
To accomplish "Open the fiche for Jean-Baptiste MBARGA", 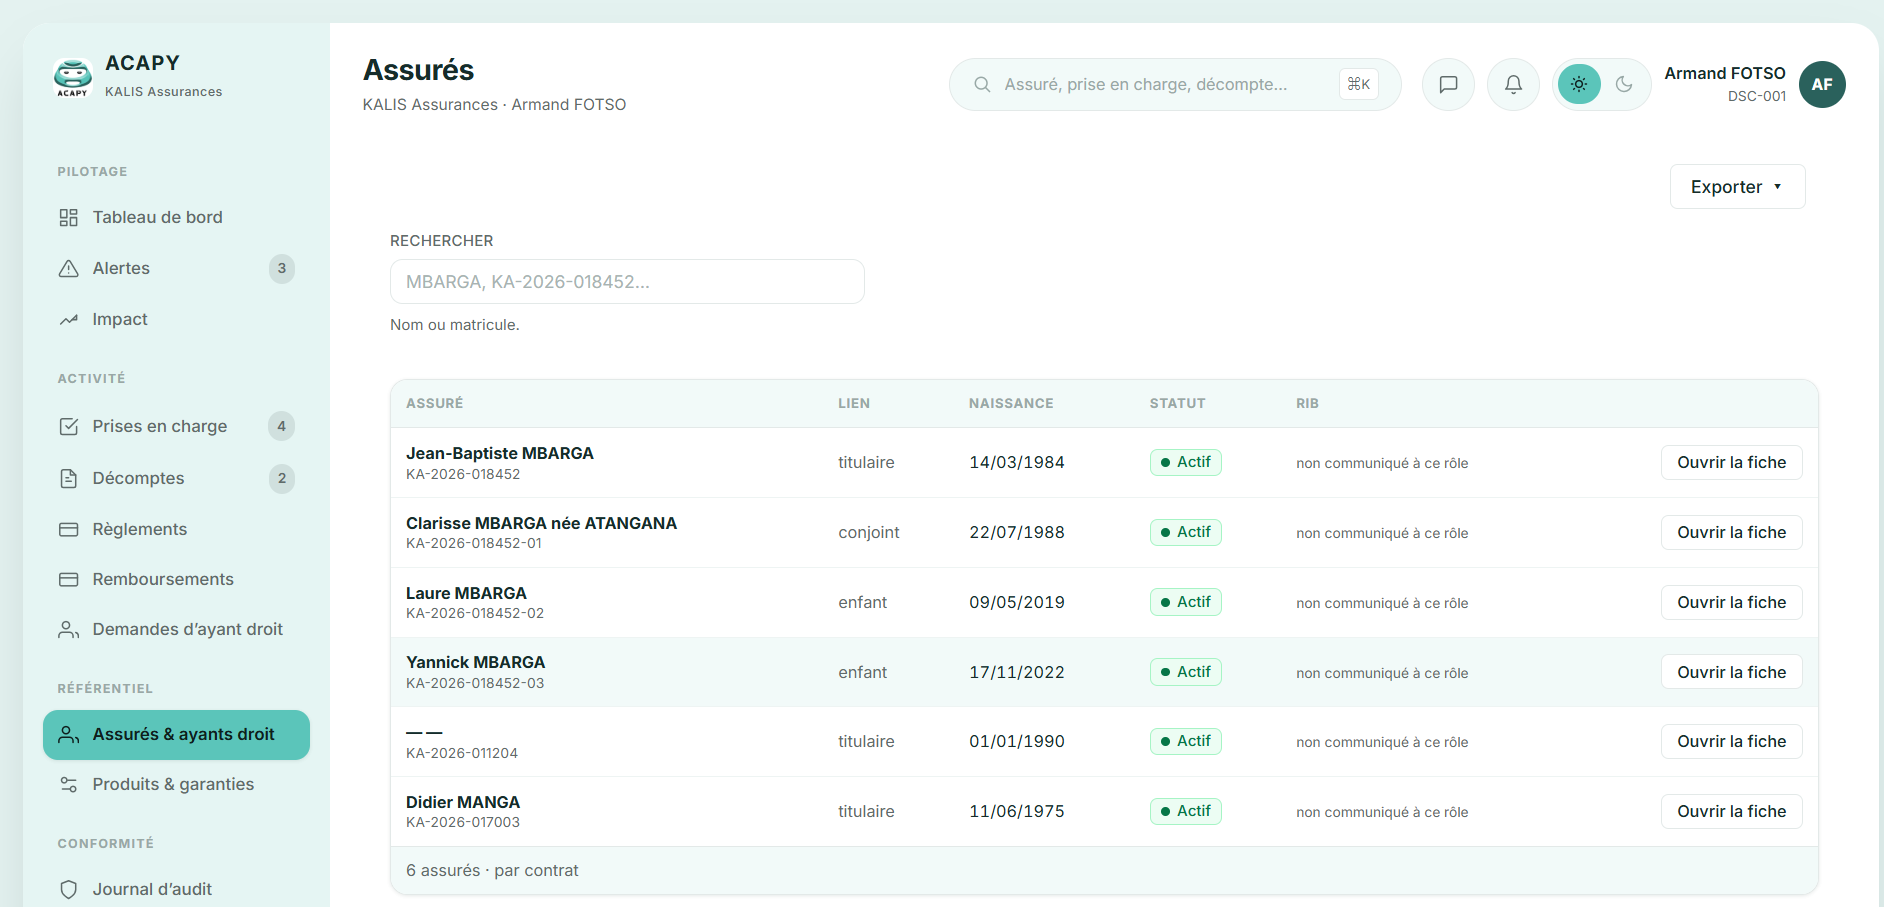I will [1731, 463].
